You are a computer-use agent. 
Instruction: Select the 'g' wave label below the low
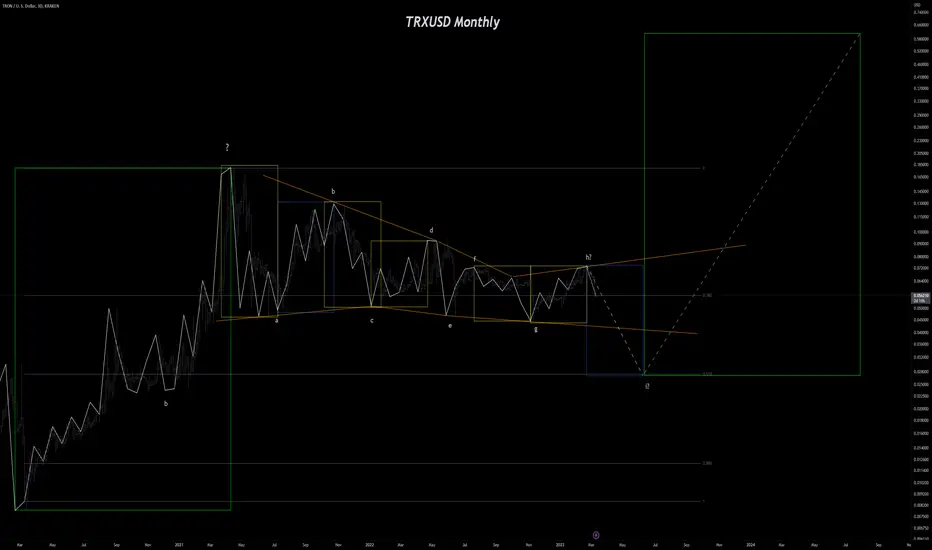coord(536,329)
